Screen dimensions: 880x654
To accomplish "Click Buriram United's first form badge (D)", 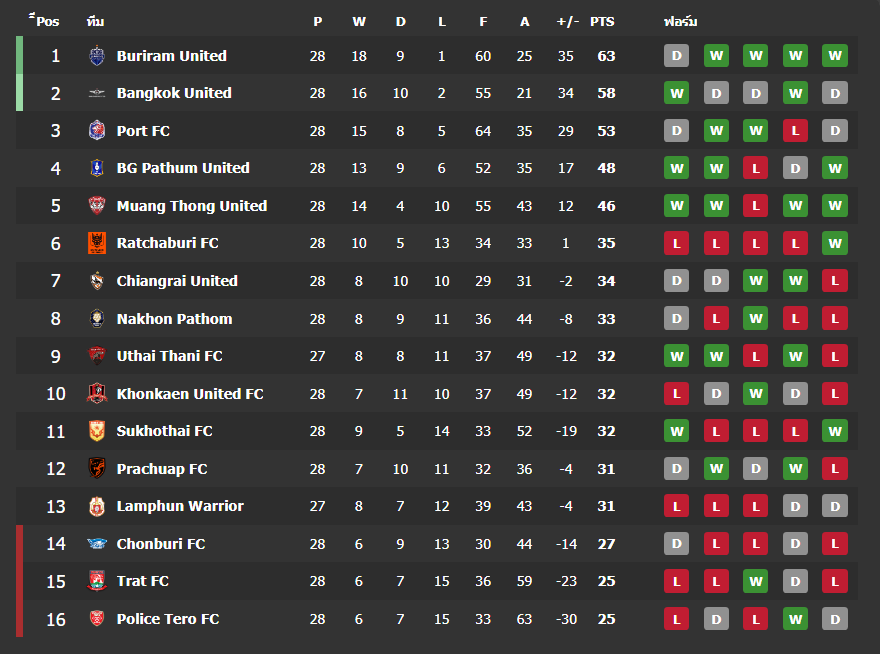I will (x=677, y=56).
